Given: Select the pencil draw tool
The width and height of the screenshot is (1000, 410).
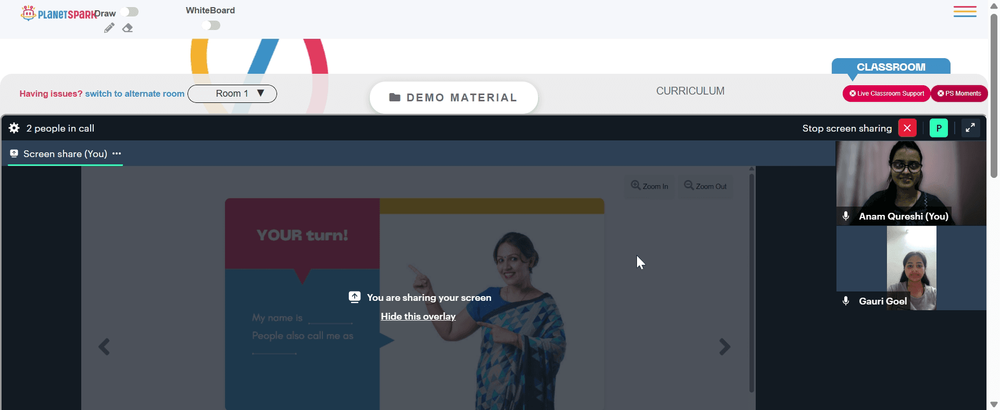Looking at the screenshot, I should click(109, 28).
